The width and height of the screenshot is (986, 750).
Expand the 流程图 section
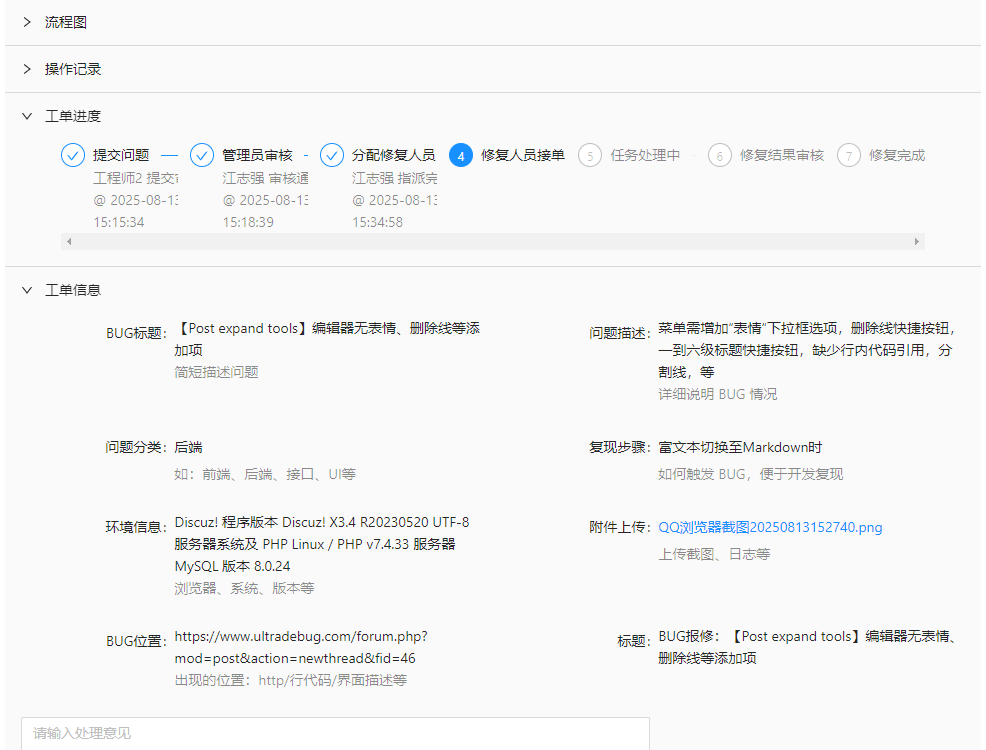28,22
